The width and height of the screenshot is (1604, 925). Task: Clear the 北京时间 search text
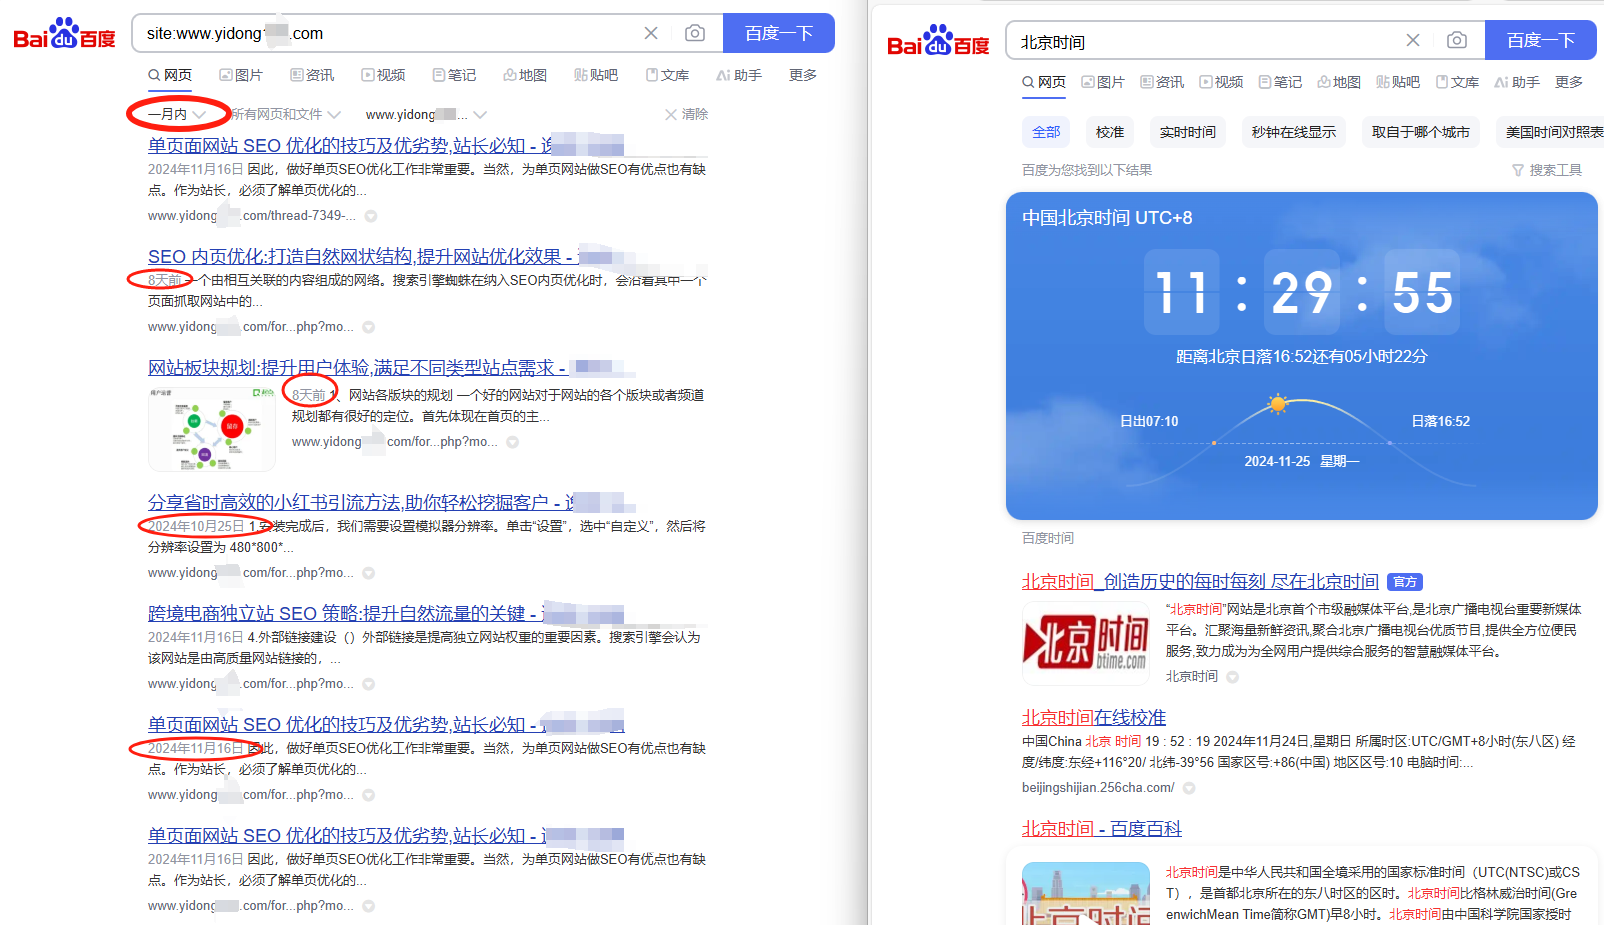[x=1413, y=40]
